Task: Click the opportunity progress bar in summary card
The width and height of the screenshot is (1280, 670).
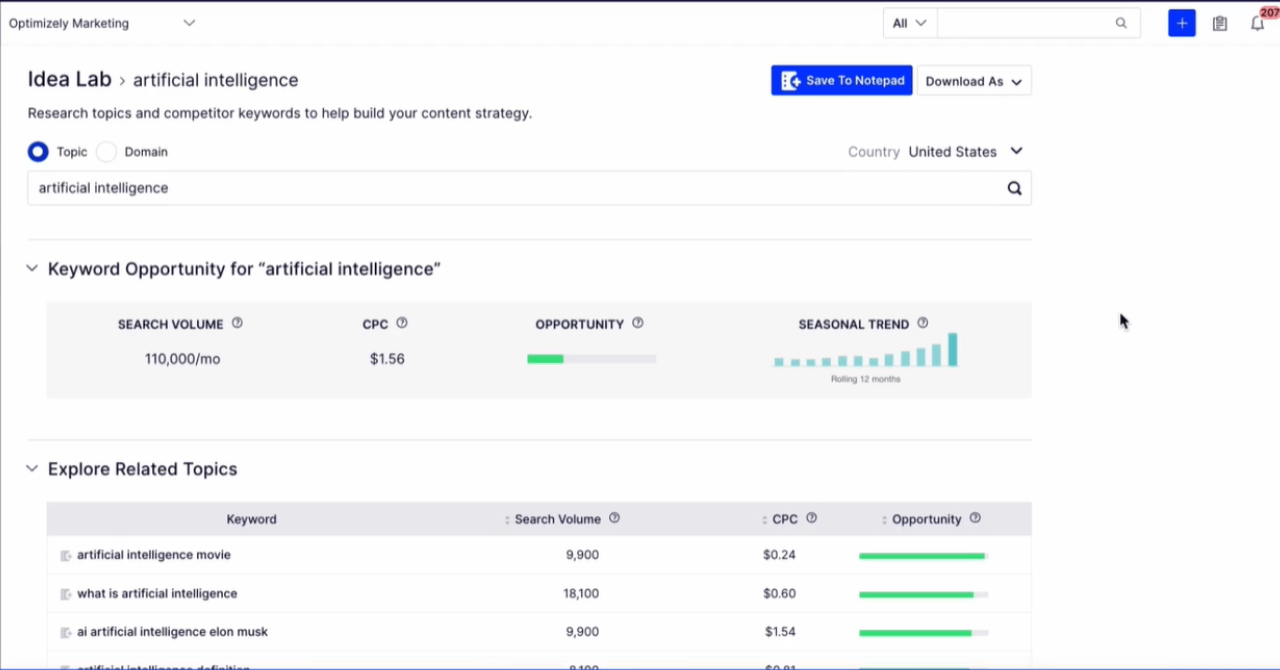Action: point(592,359)
